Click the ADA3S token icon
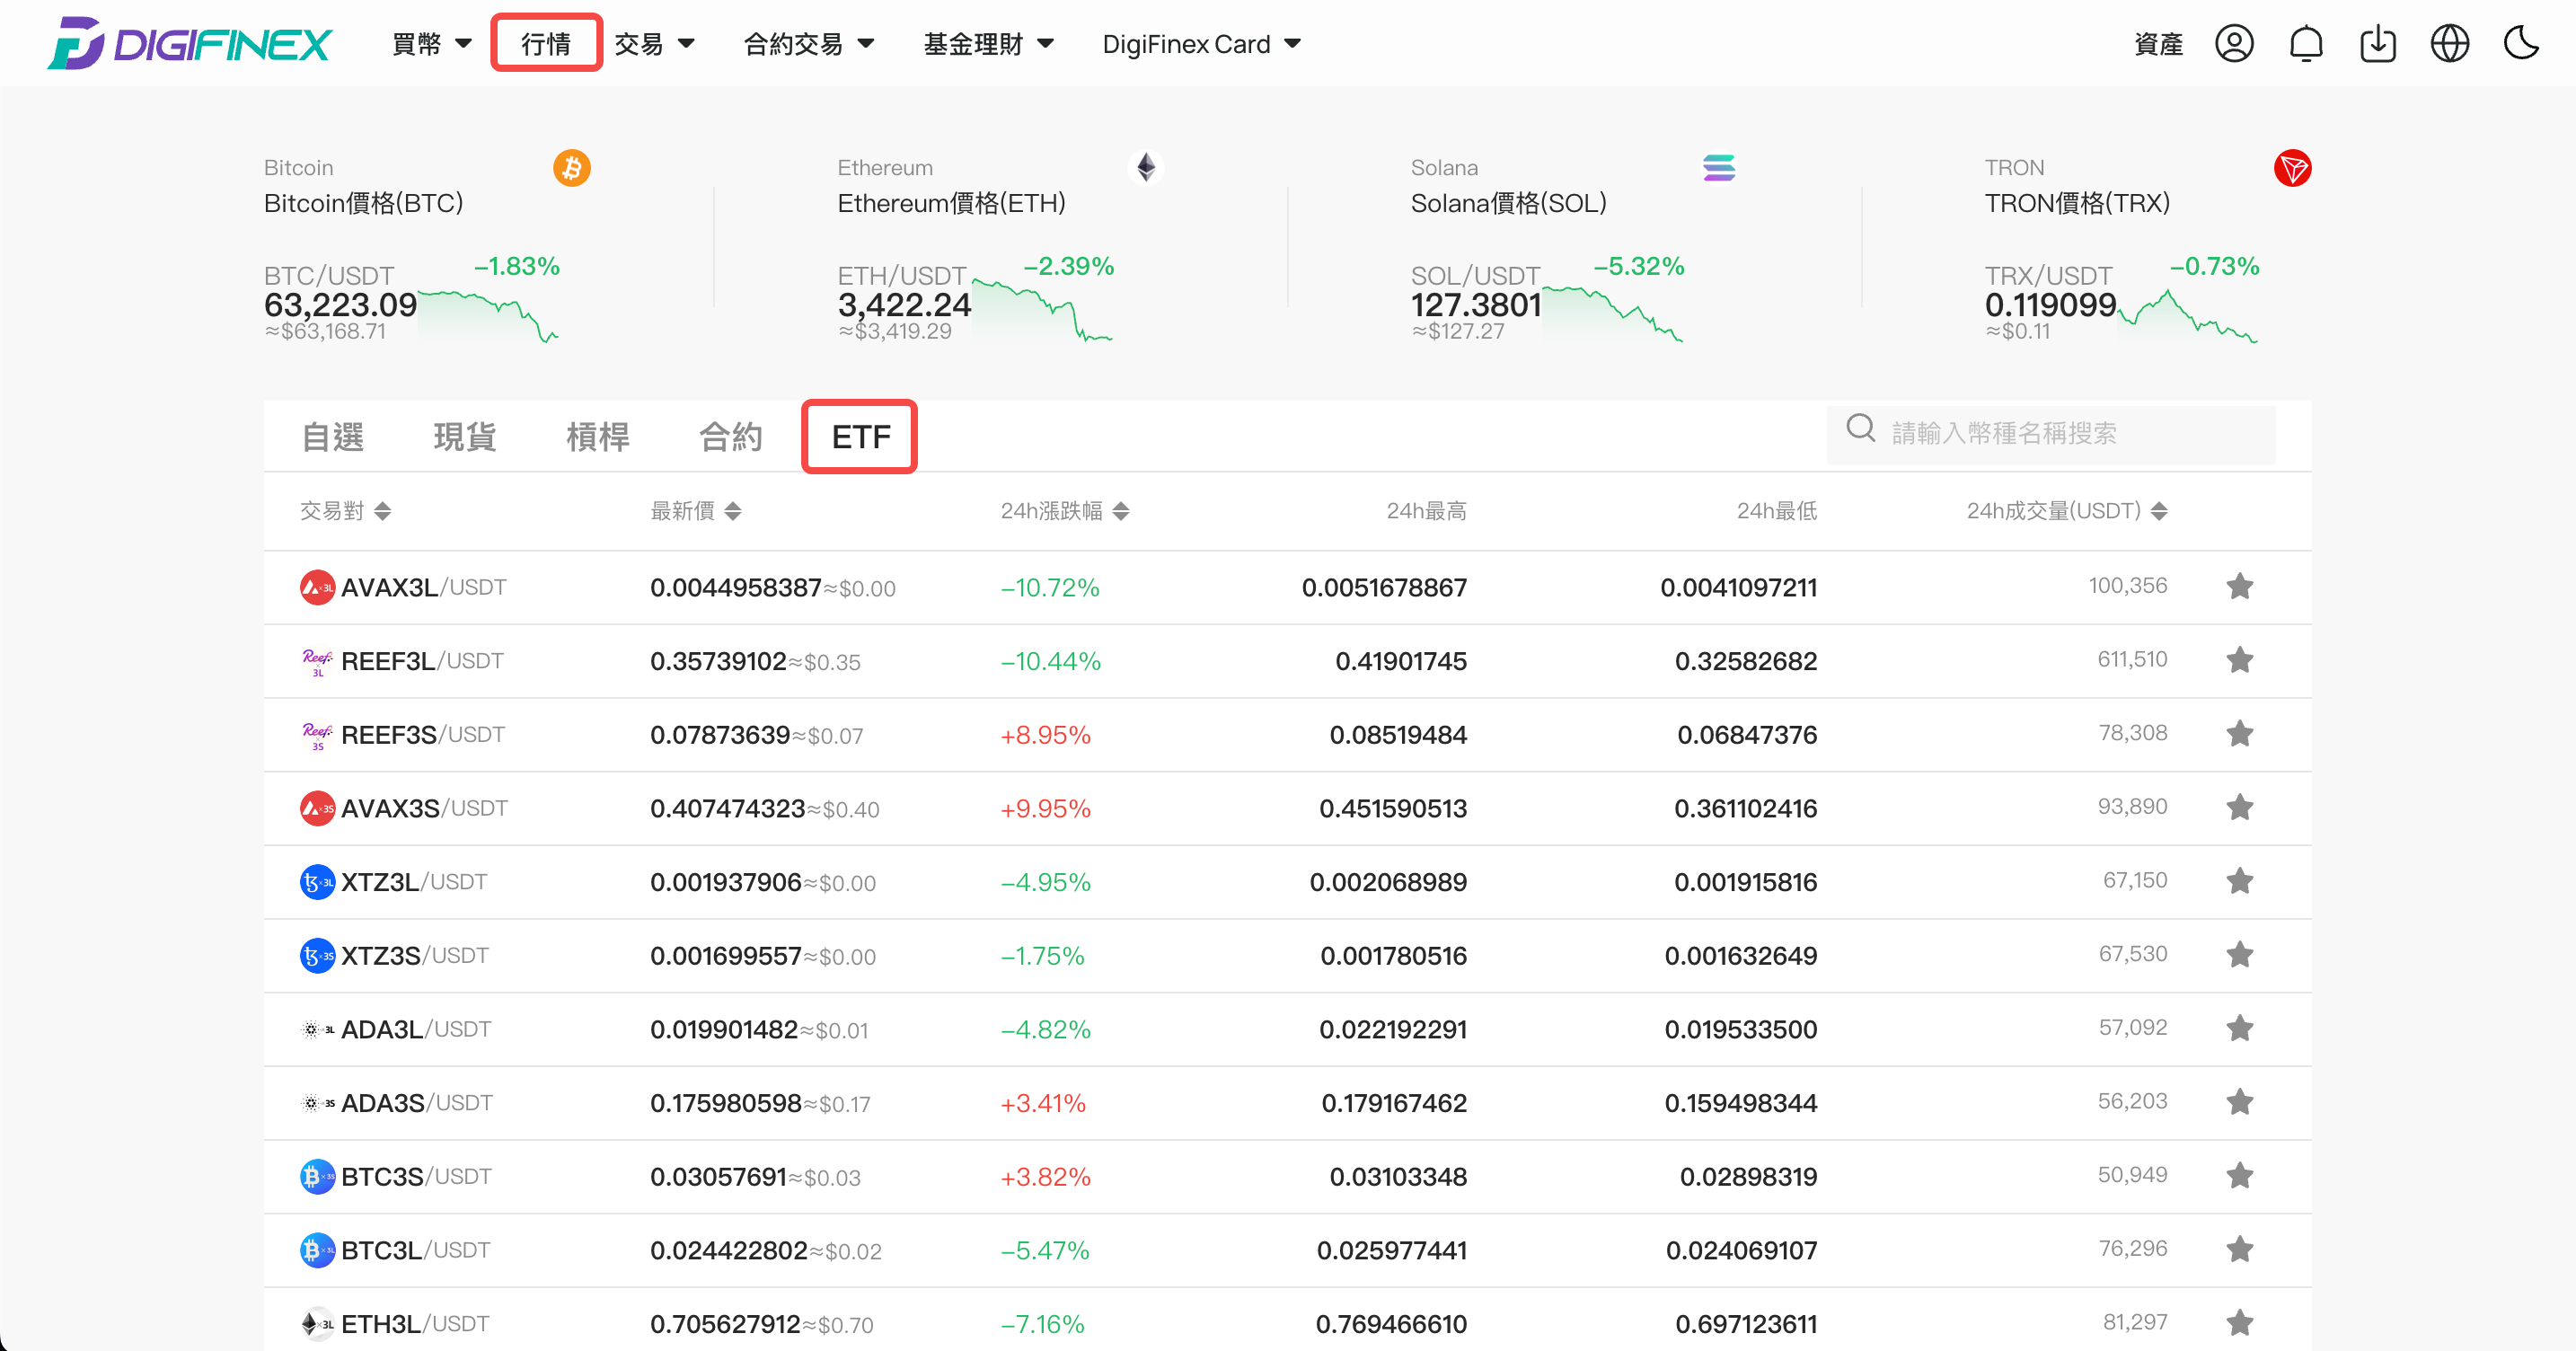2576x1351 pixels. pos(317,1103)
